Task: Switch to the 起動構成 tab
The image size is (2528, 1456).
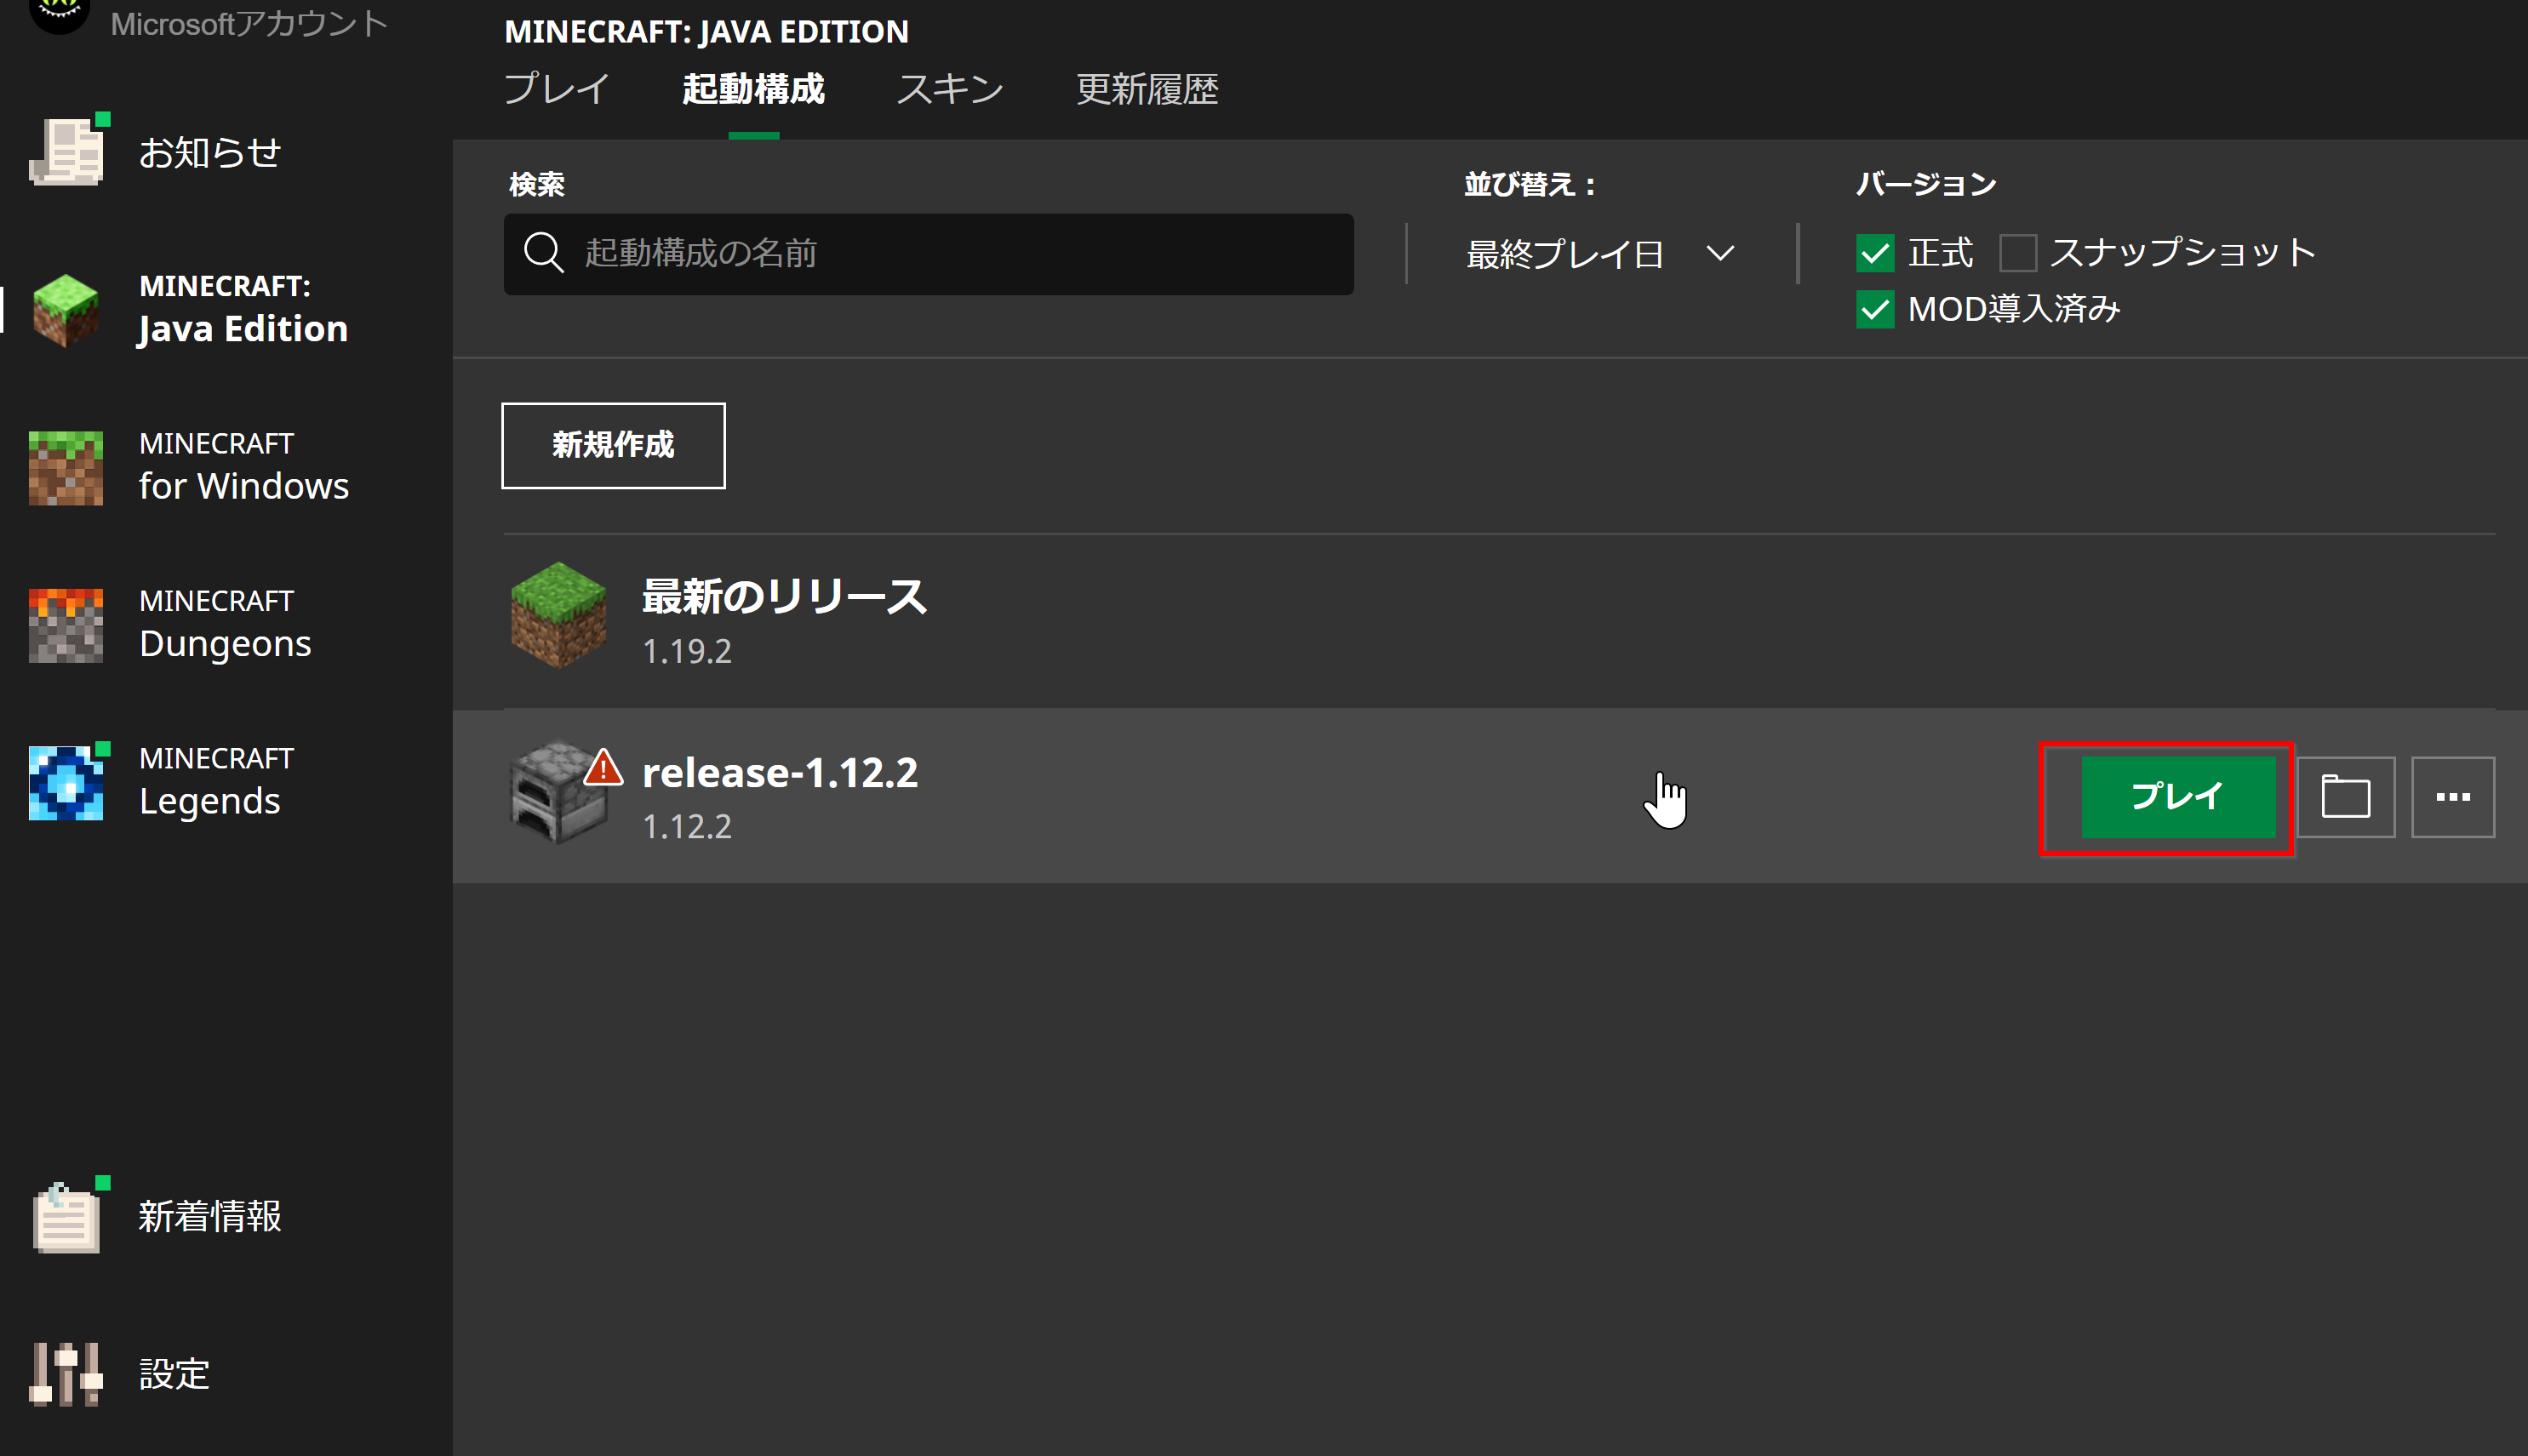Action: [x=753, y=89]
